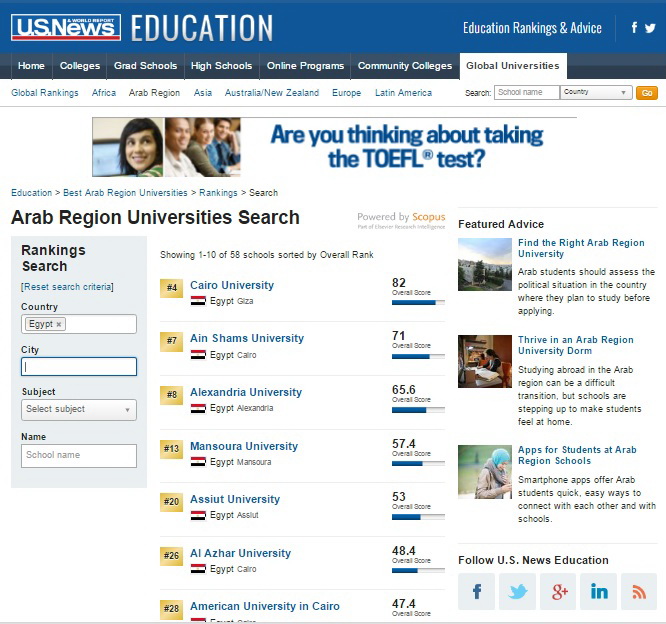Click Reset search criteria link
The width and height of the screenshot is (666, 624).
point(67,287)
